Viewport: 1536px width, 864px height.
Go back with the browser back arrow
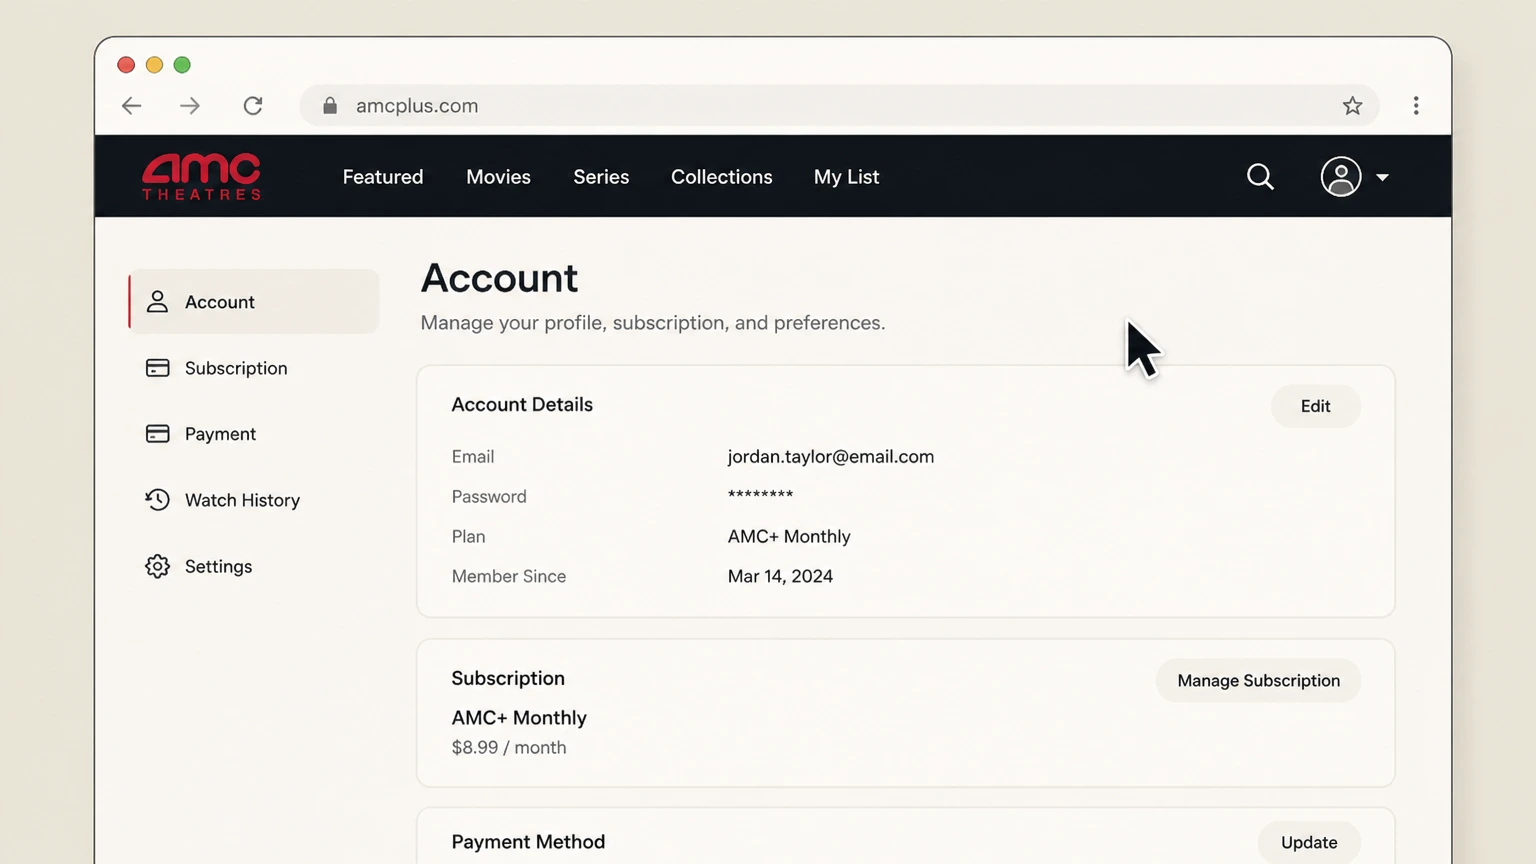(131, 106)
